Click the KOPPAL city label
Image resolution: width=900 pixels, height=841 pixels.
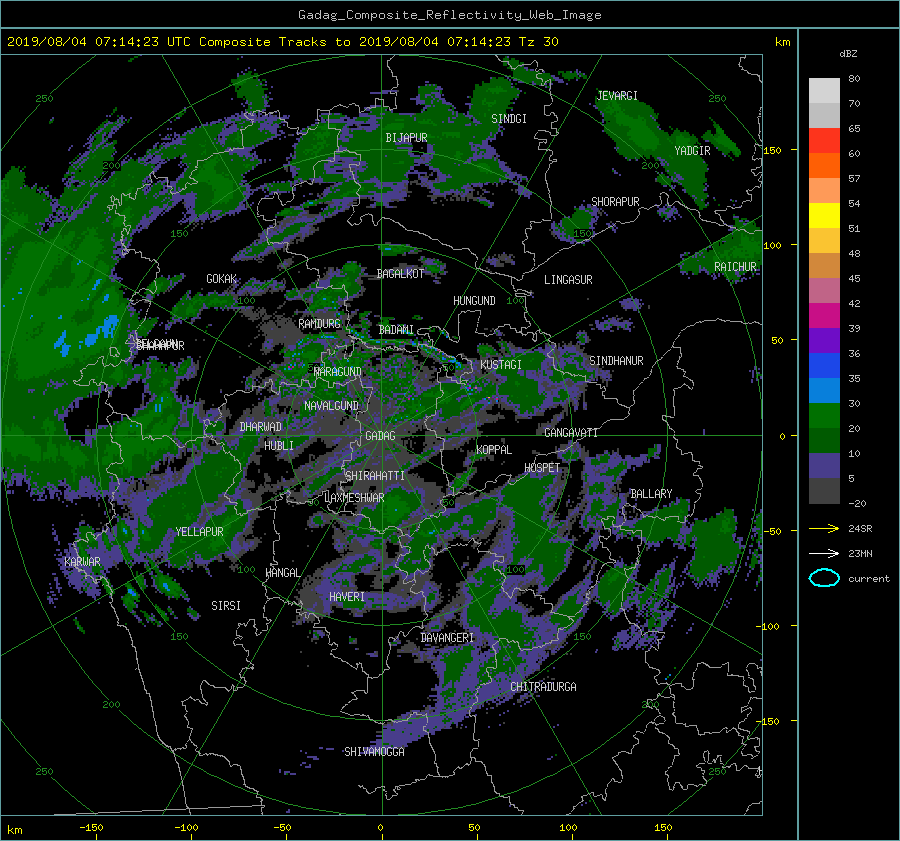click(494, 450)
